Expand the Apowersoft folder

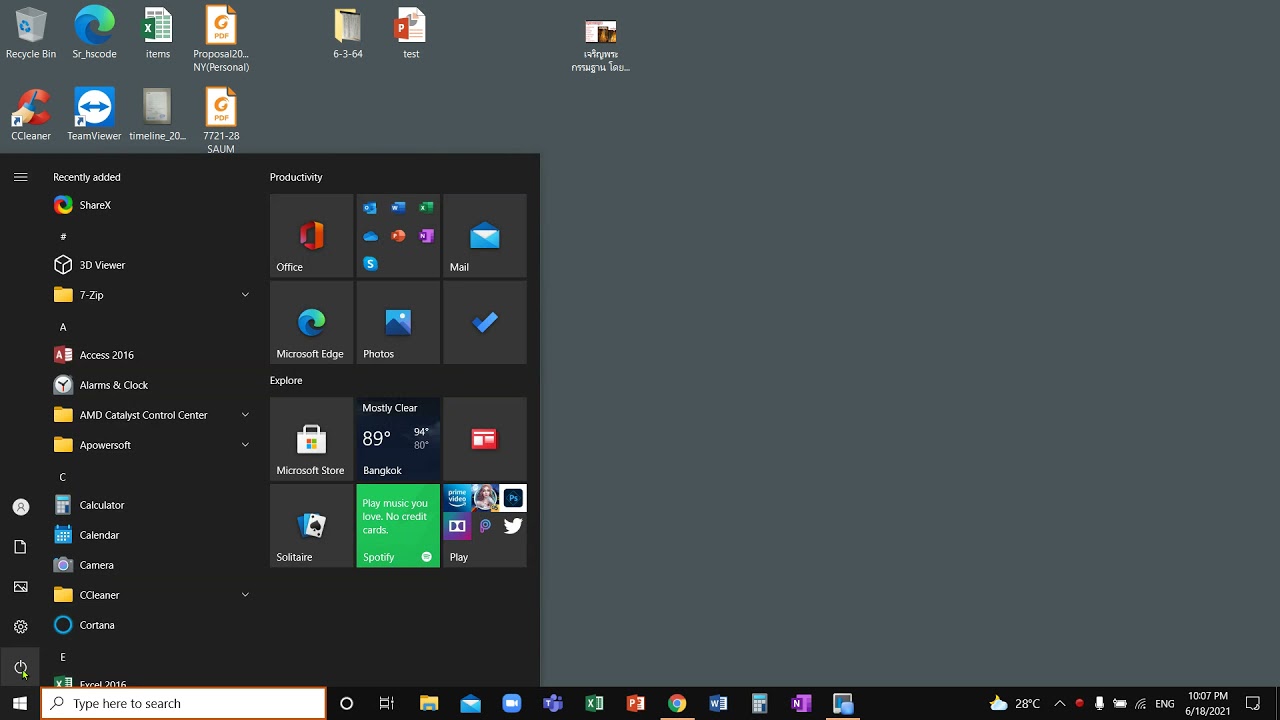coord(152,445)
